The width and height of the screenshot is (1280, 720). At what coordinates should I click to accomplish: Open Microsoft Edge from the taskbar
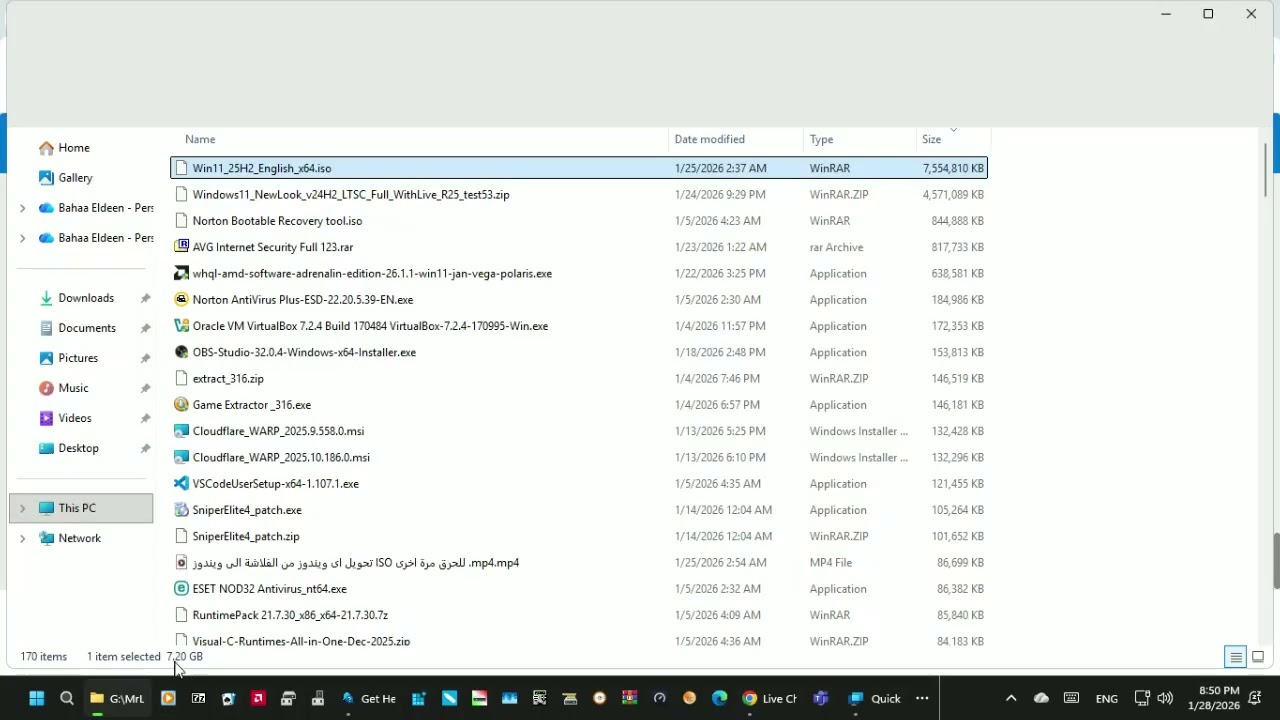coord(720,699)
